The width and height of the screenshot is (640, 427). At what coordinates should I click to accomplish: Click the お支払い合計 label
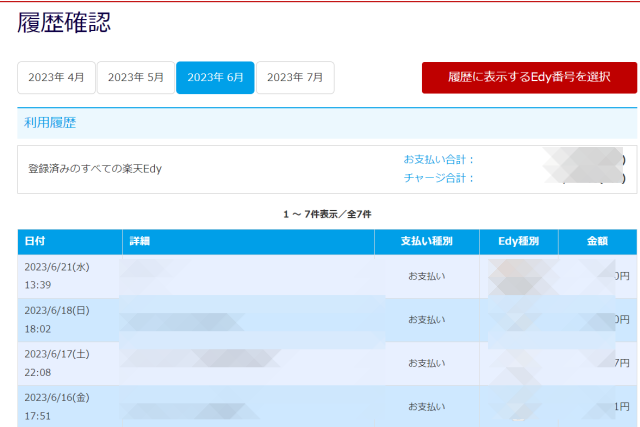point(439,159)
